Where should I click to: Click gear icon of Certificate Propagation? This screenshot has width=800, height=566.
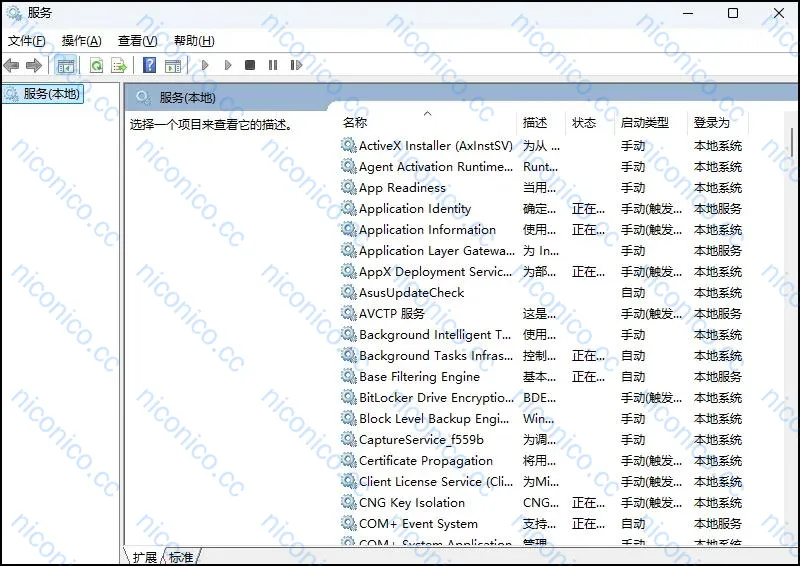point(349,460)
